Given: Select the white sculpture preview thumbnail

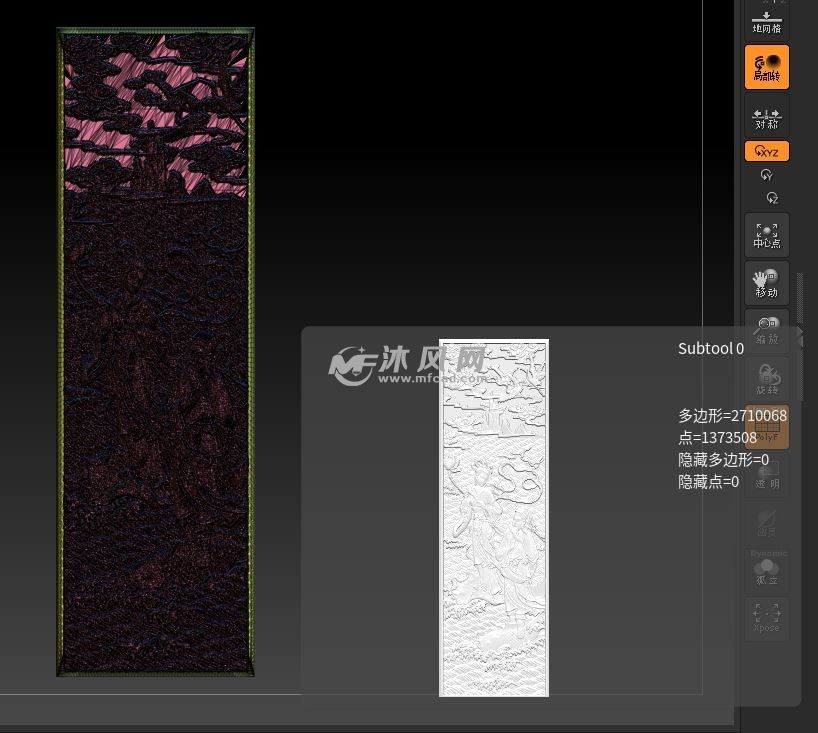Looking at the screenshot, I should tap(493, 516).
